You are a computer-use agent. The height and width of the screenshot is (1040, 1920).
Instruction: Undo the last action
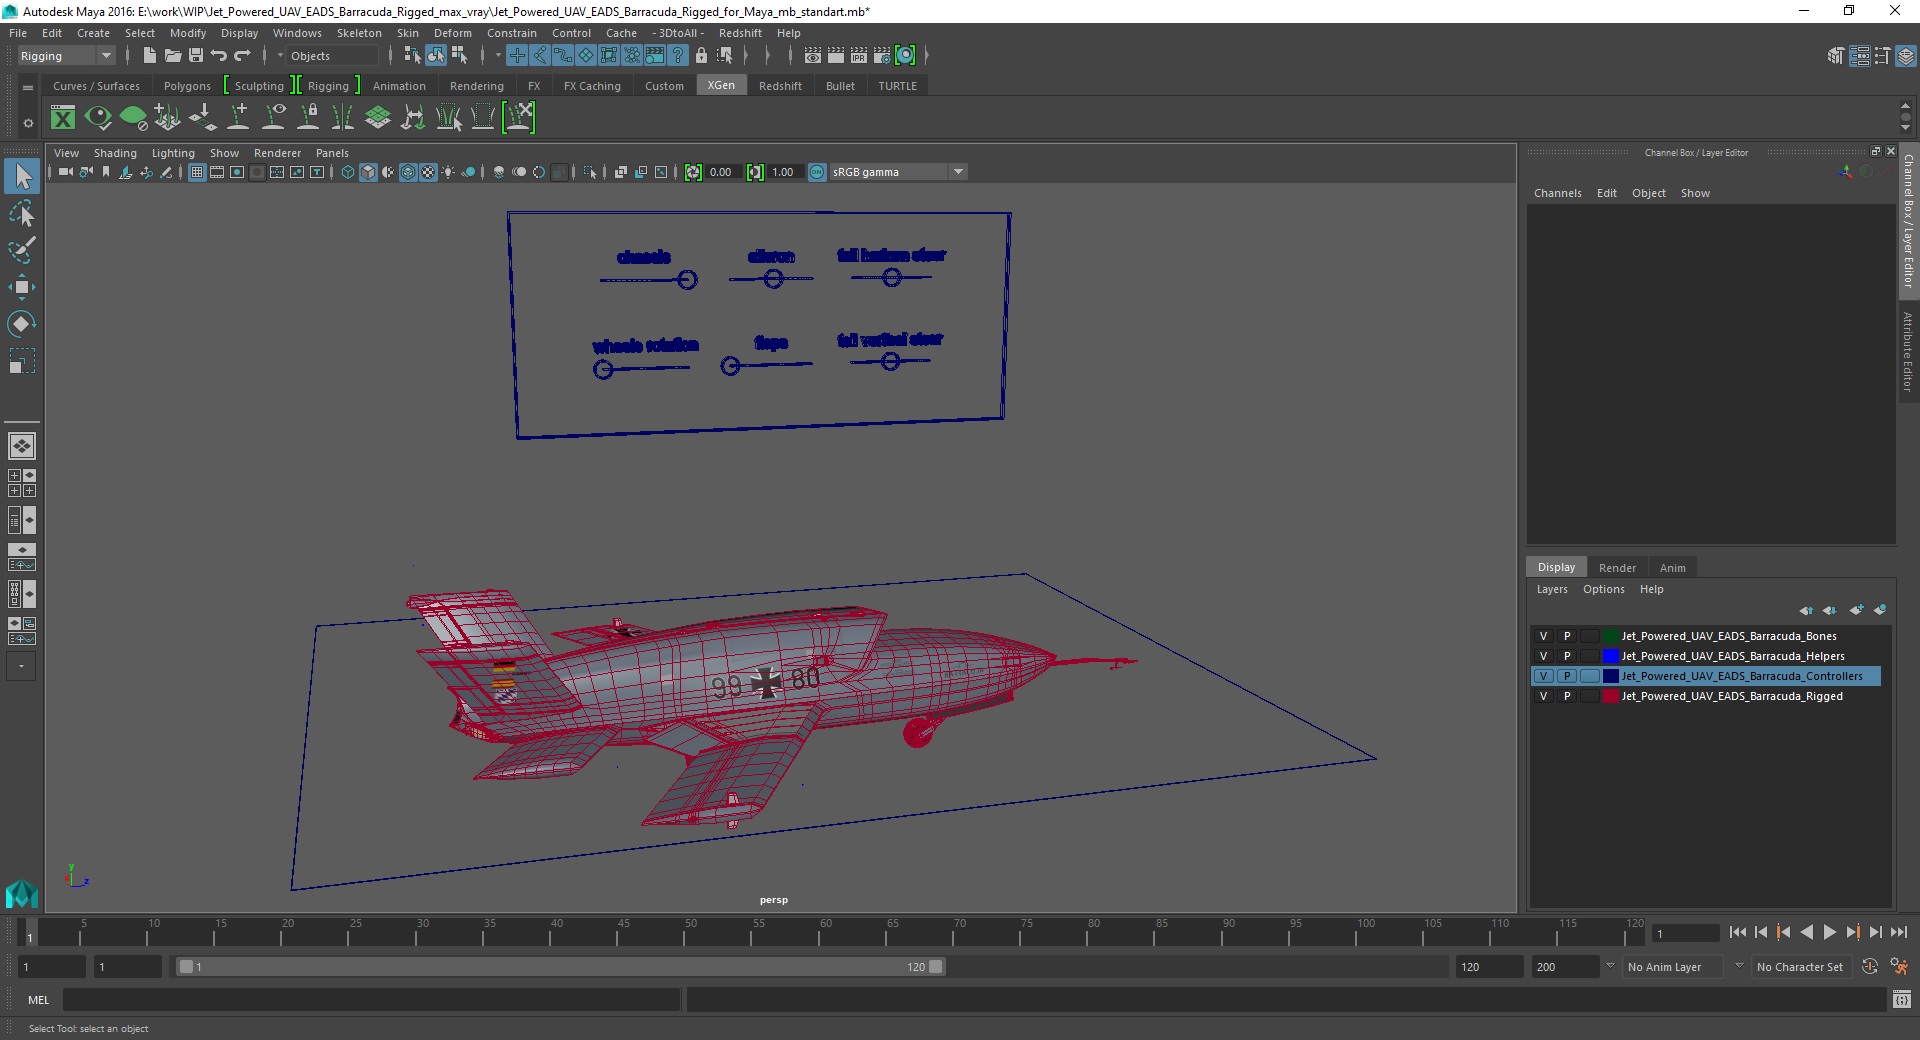pos(219,56)
